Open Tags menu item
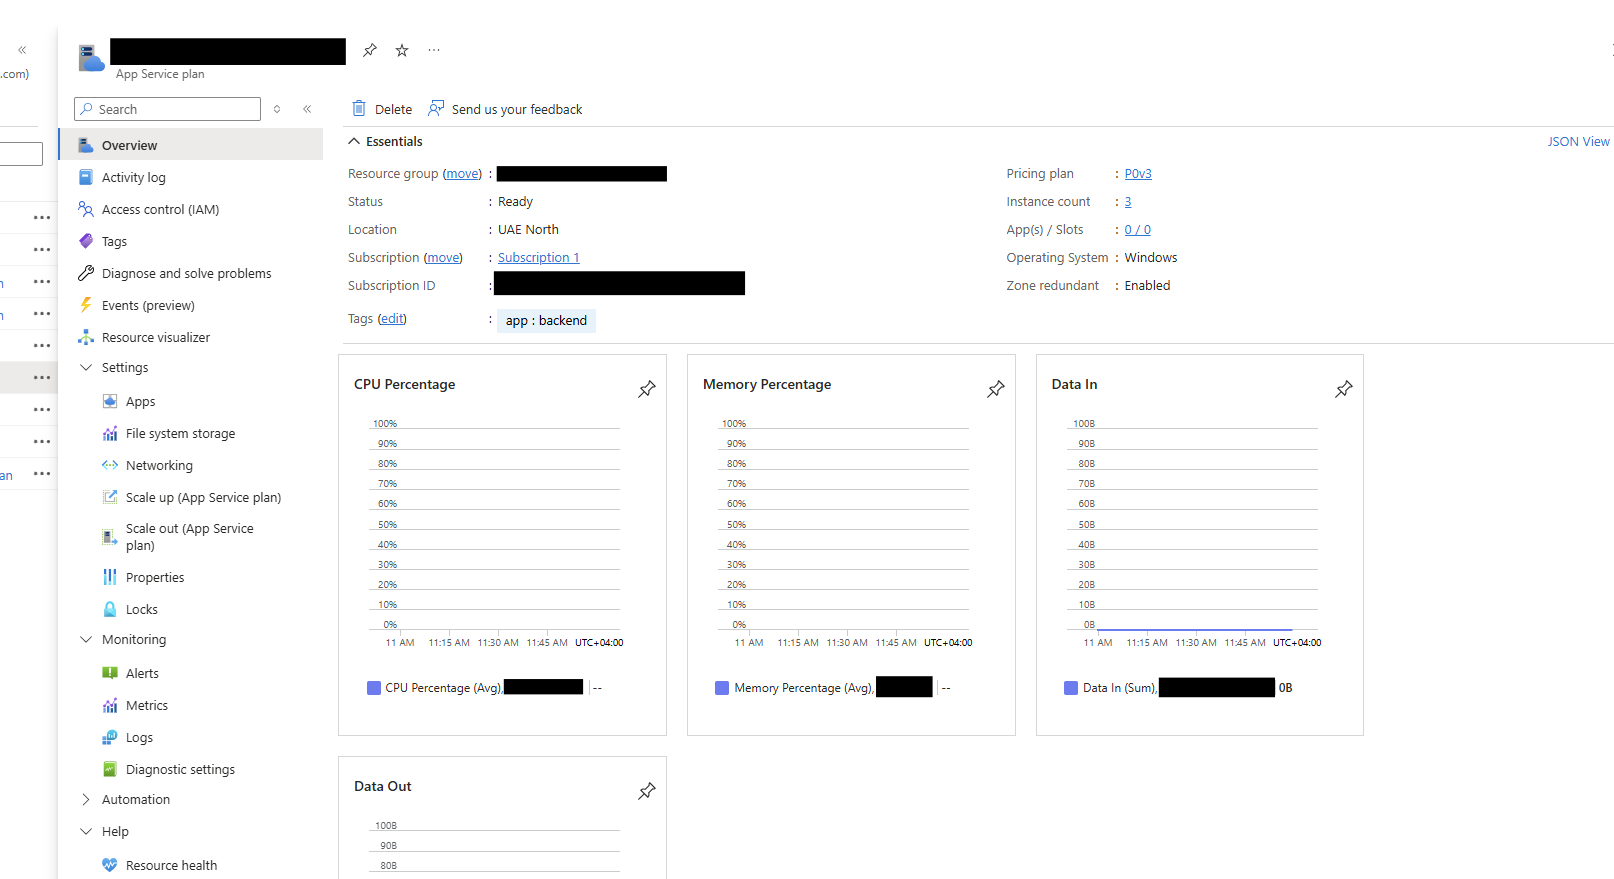Screen dimensions: 1614x879 [114, 241]
